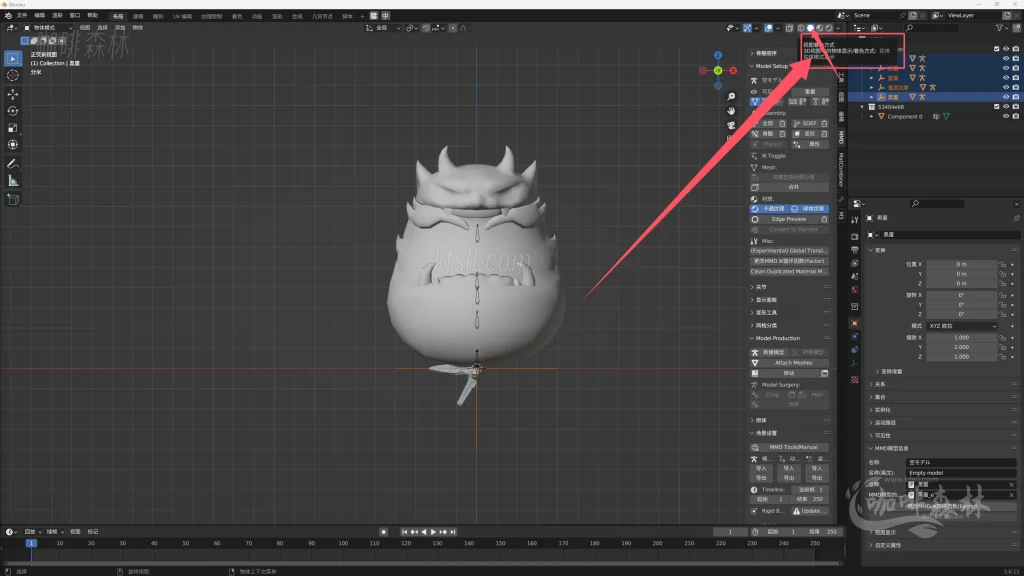The image size is (1024, 576).
Task: Click the pan view hand icon
Action: pos(732,111)
